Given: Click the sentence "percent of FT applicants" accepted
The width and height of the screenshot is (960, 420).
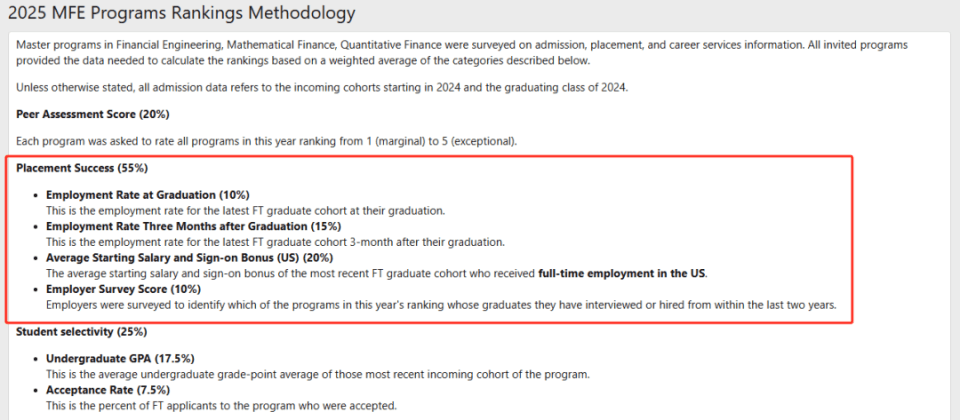Looking at the screenshot, I should point(222,405).
